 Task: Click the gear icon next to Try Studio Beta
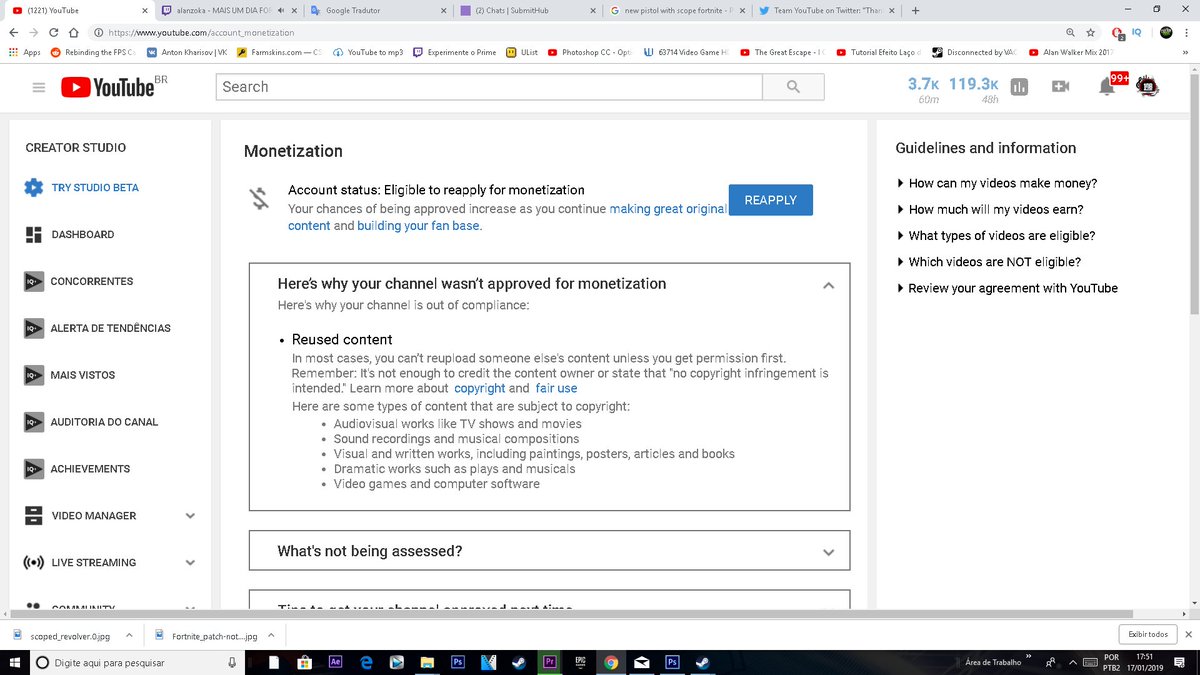[x=33, y=188]
